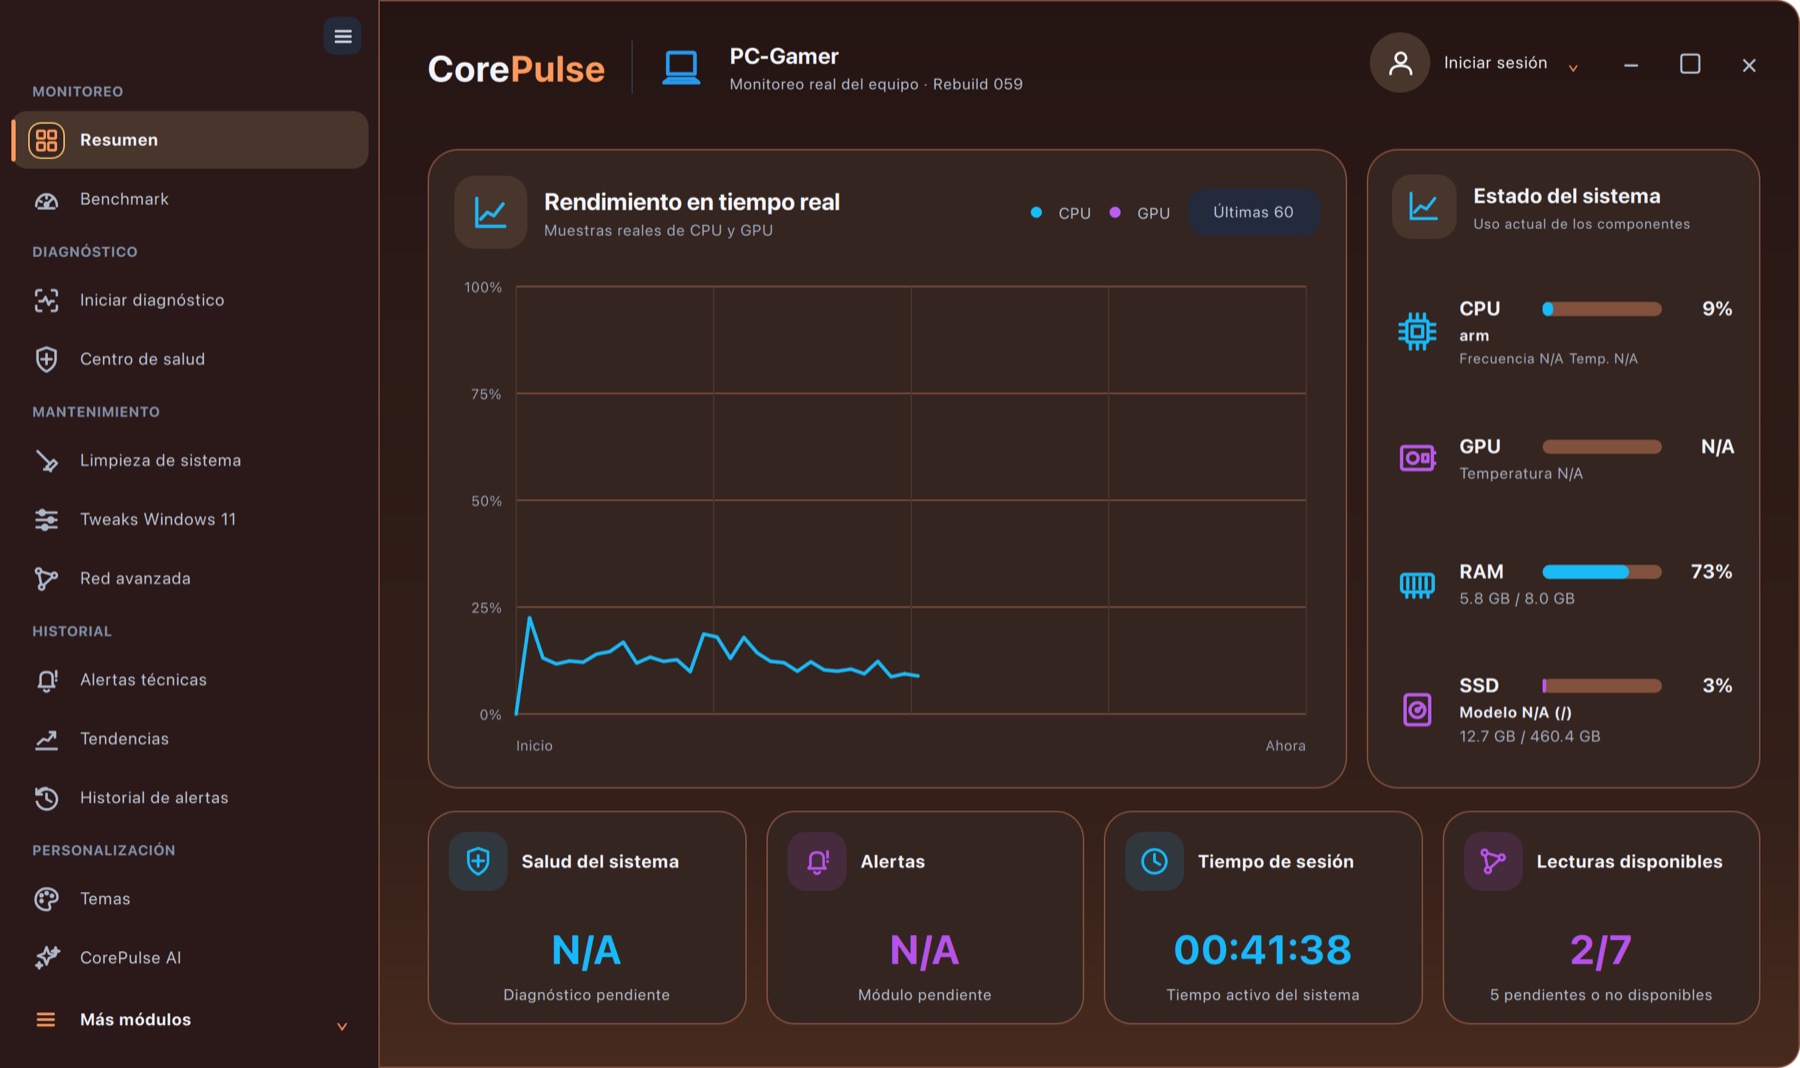Open Tweaks Windows 11 page
1800x1068 pixels.
pyautogui.click(x=190, y=520)
